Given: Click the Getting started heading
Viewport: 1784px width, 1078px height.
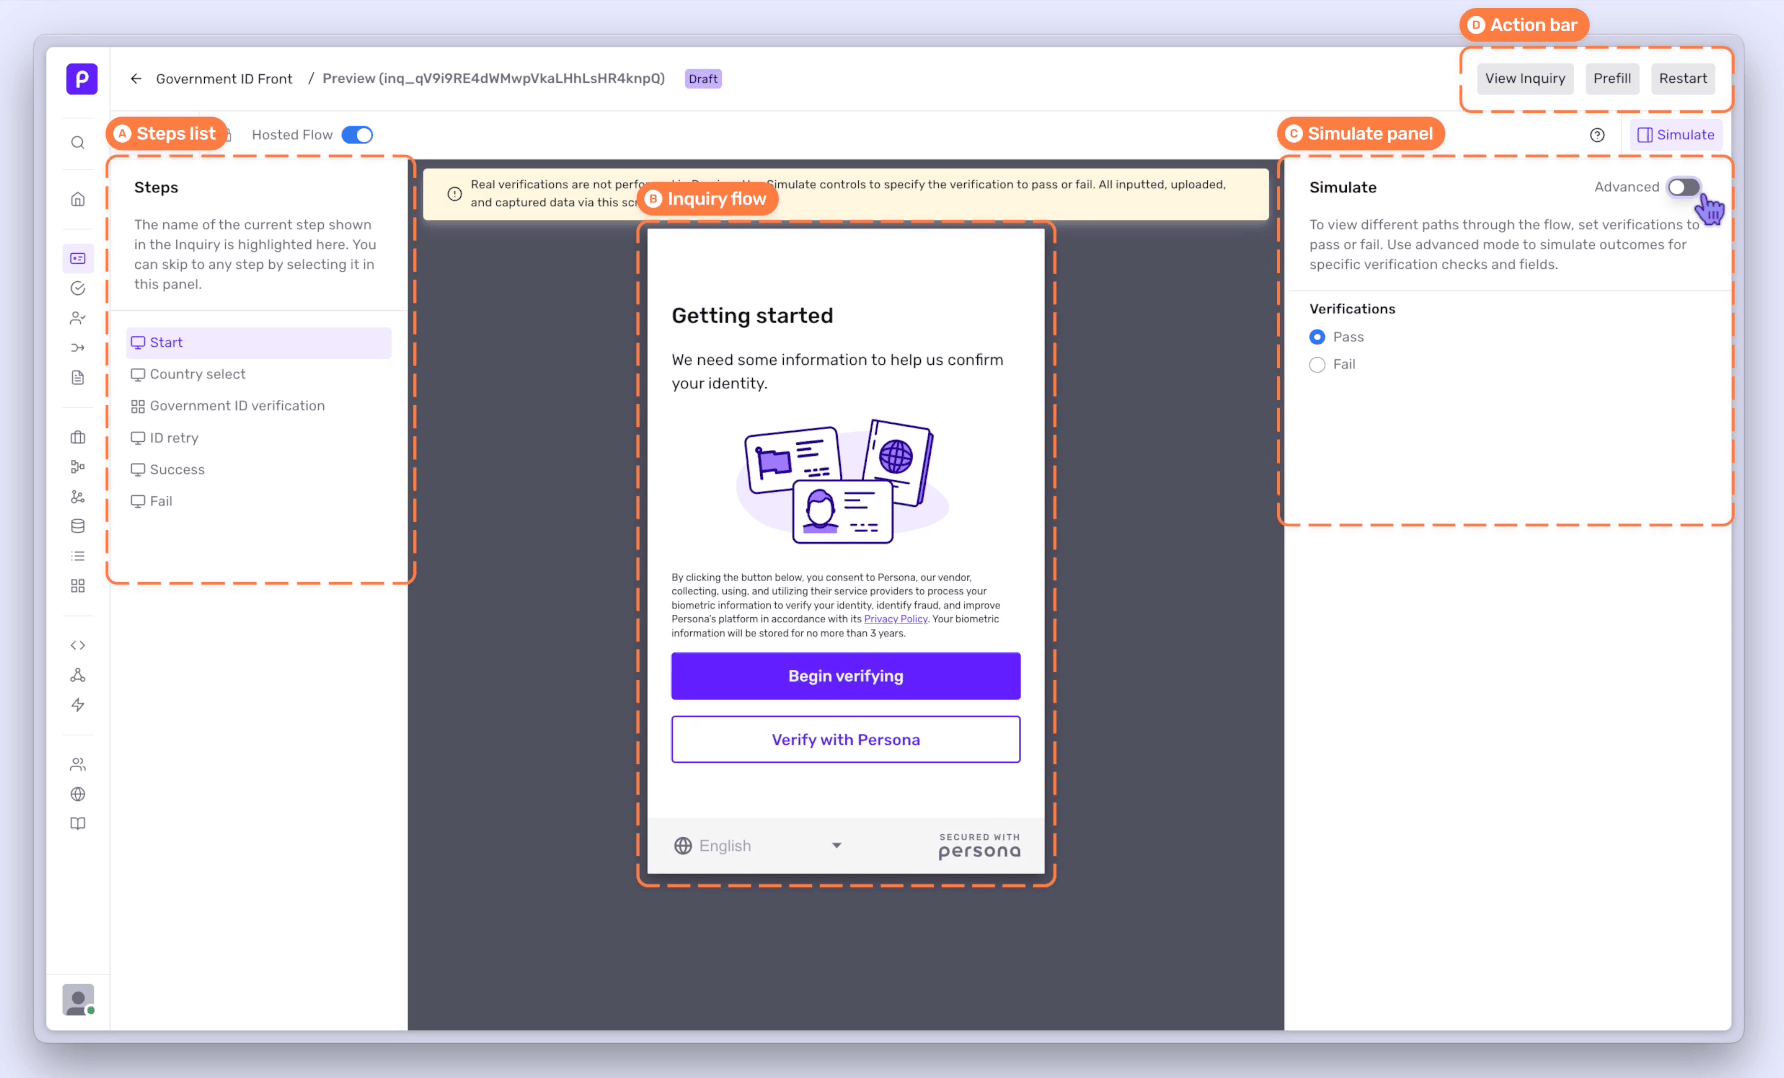Looking at the screenshot, I should tap(752, 316).
